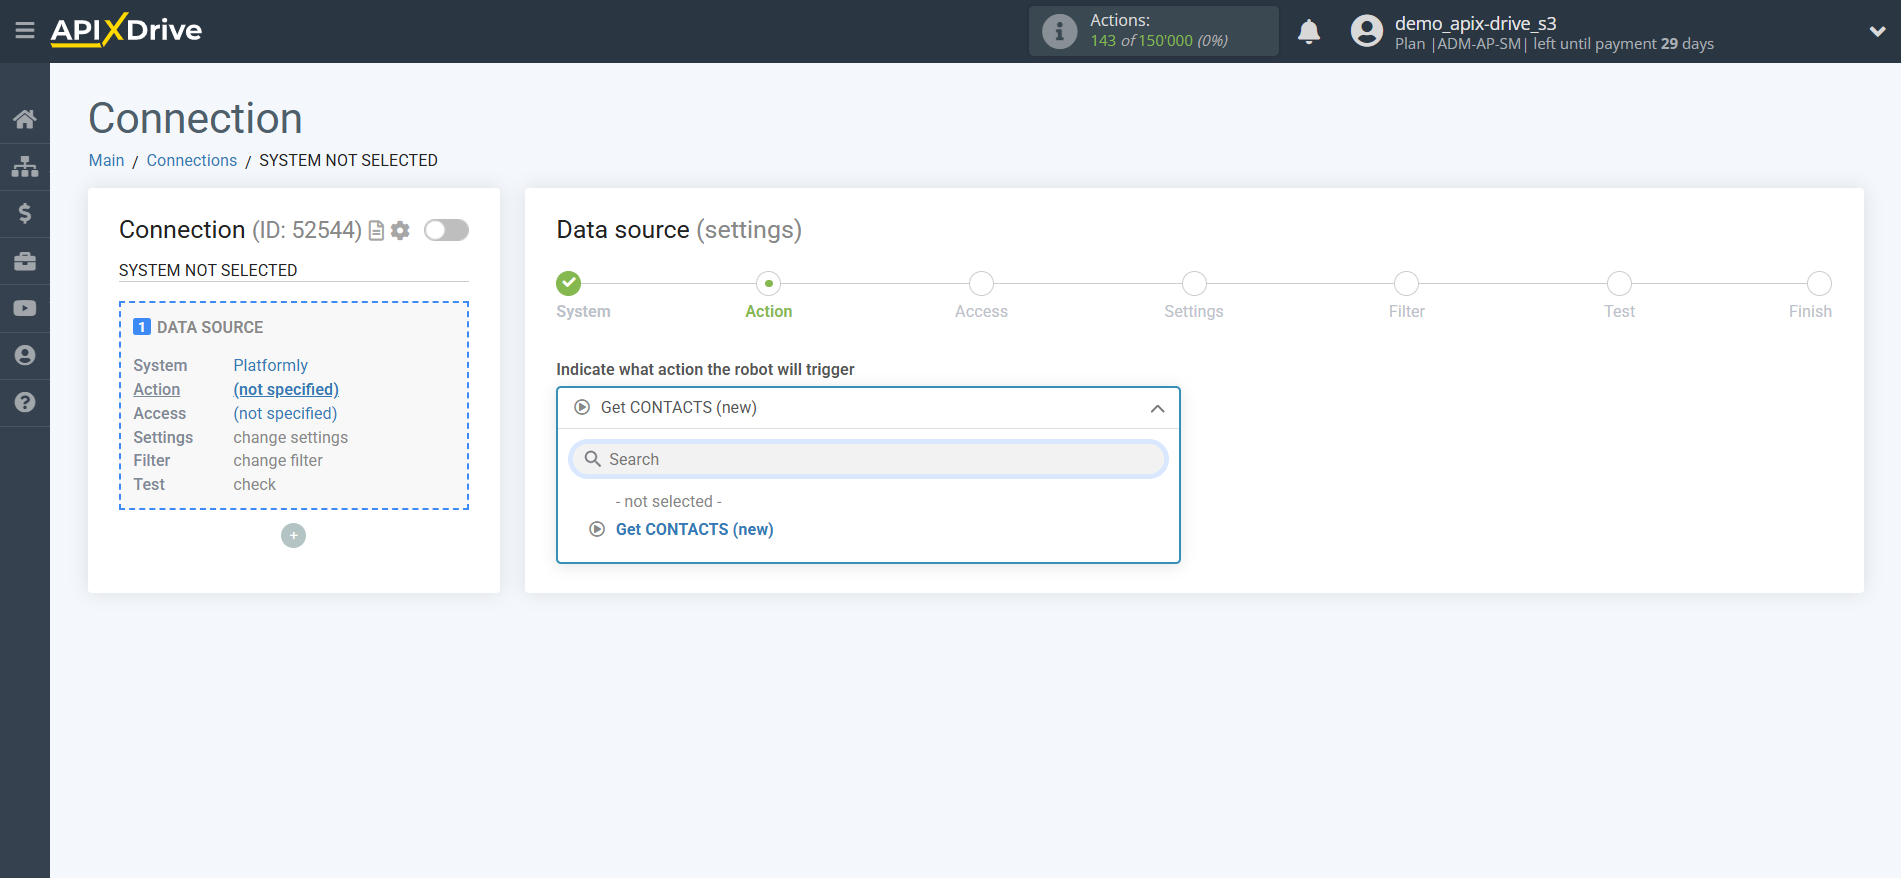Click the magnifier icon in Search
The width and height of the screenshot is (1901, 878).
click(x=593, y=459)
